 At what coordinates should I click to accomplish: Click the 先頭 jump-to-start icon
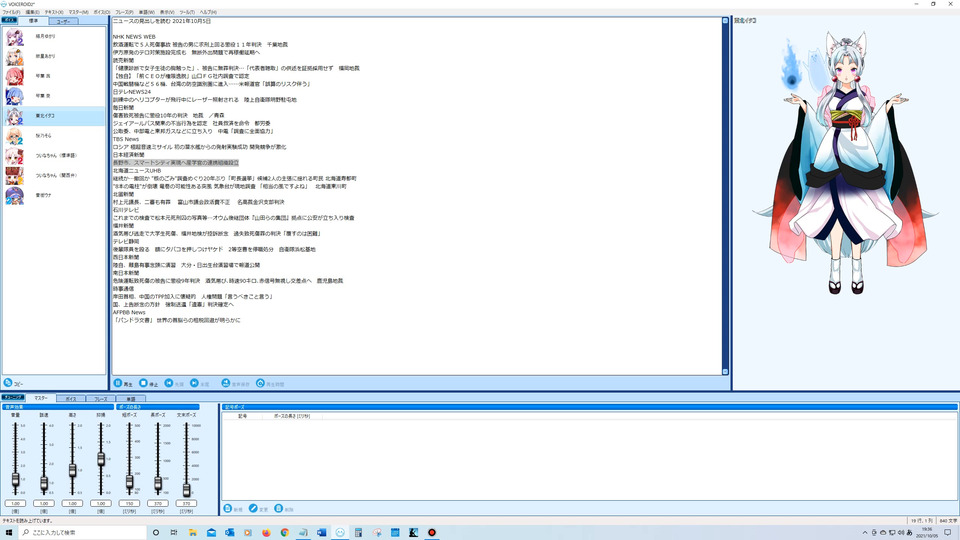point(169,383)
